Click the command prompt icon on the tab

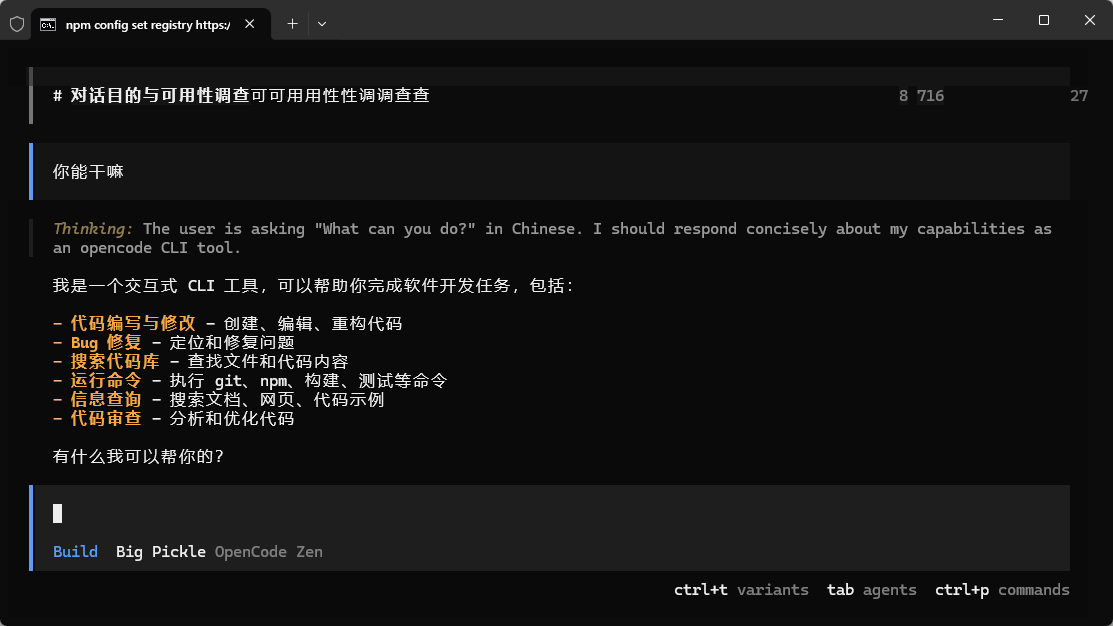pos(48,24)
